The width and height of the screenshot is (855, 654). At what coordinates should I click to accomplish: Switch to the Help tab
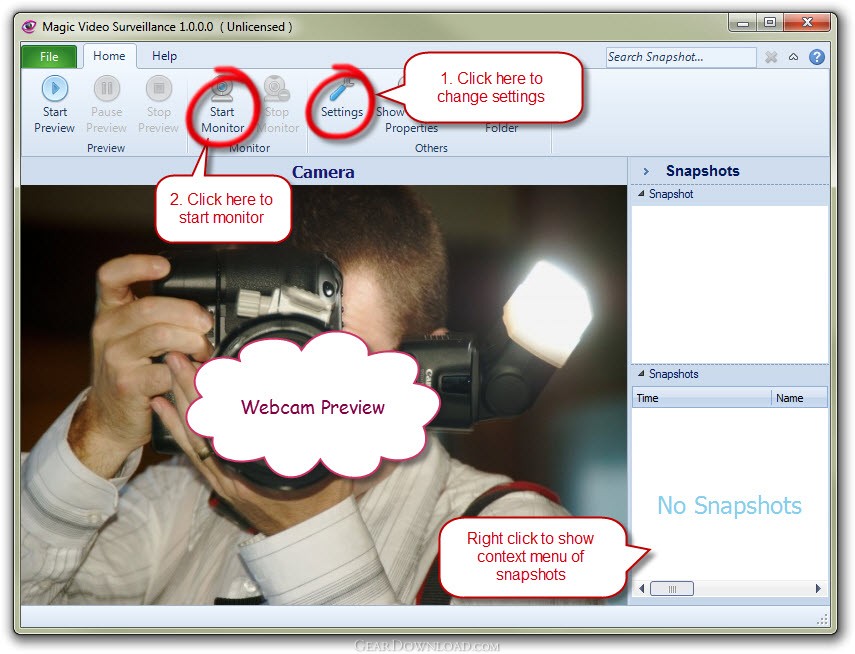click(164, 56)
